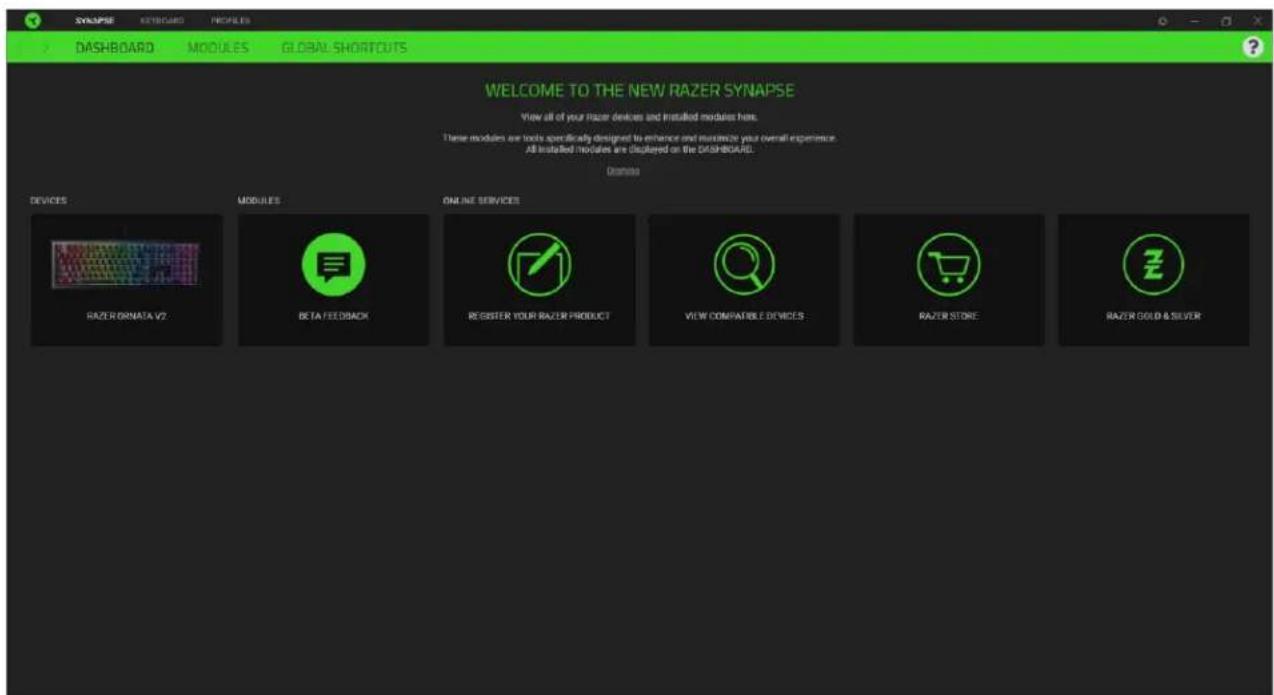Select the Dashboard sub-tab
The width and height of the screenshot is (1274, 695).
(x=114, y=47)
